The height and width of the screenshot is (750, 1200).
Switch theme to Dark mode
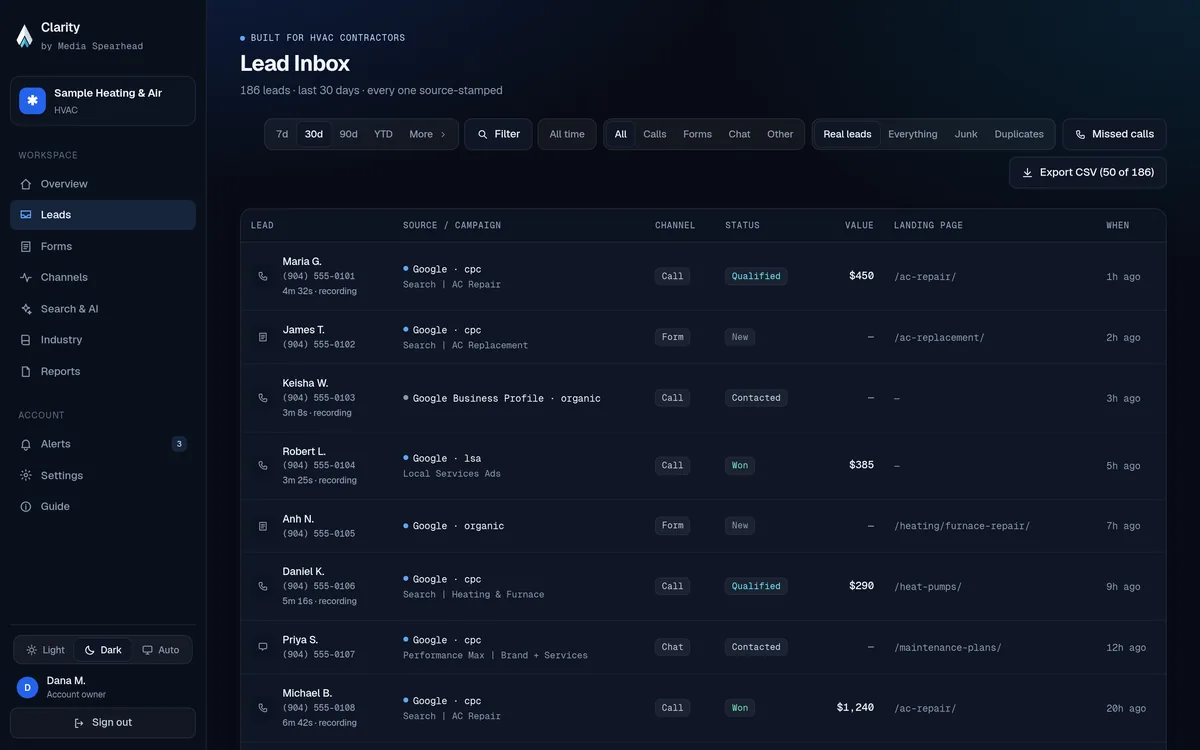tap(103, 650)
